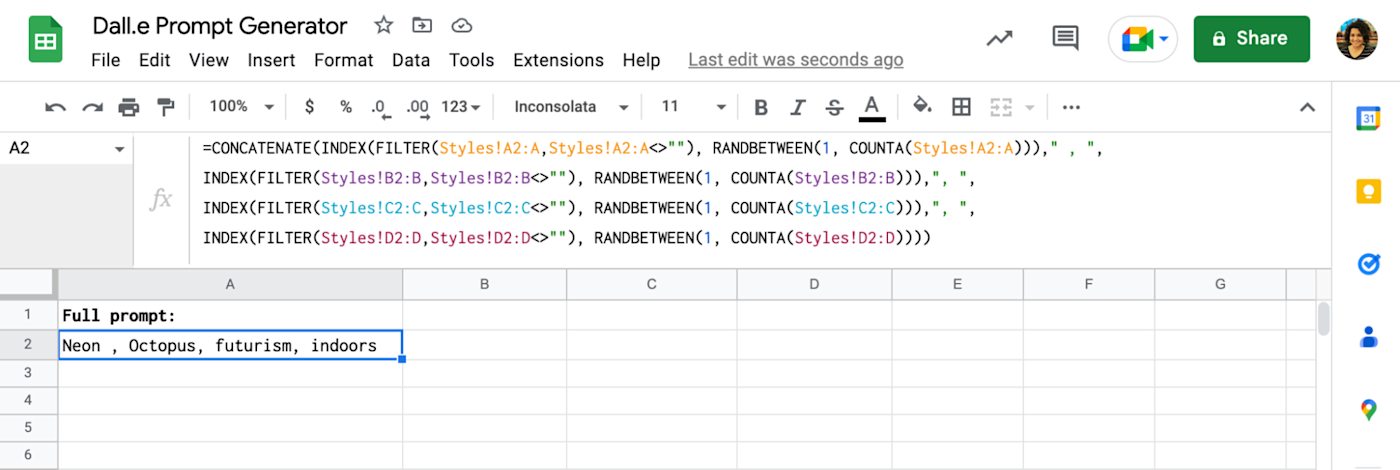Decrease decimal places
The width and height of the screenshot is (1400, 470).
379,107
